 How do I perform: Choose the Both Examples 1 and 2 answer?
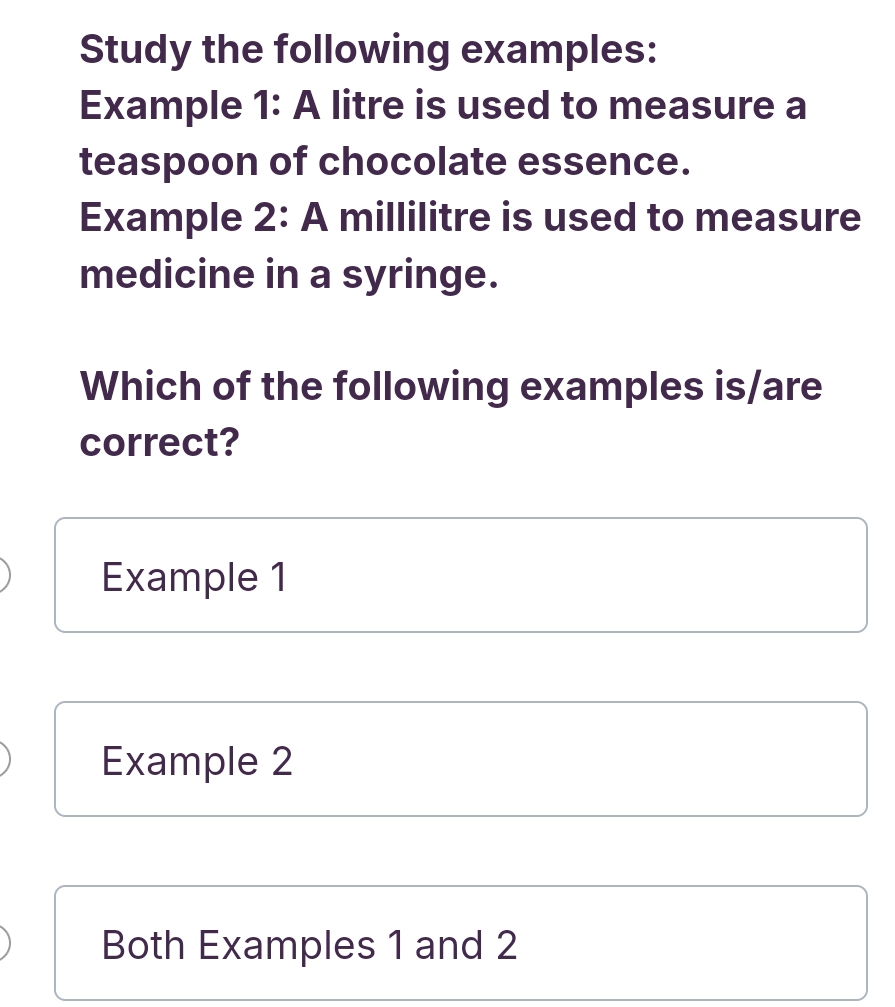point(460,943)
